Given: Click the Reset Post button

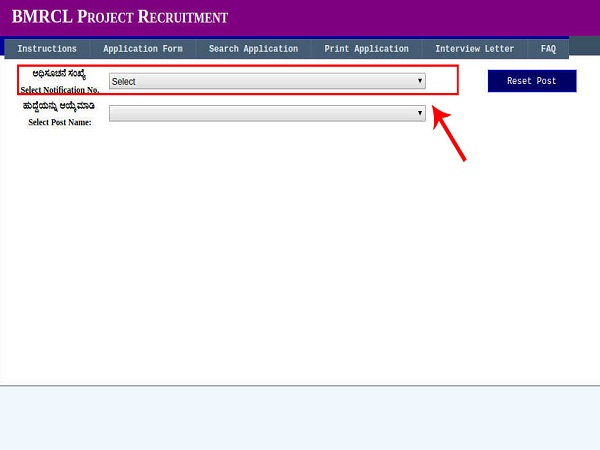Looking at the screenshot, I should pyautogui.click(x=532, y=81).
